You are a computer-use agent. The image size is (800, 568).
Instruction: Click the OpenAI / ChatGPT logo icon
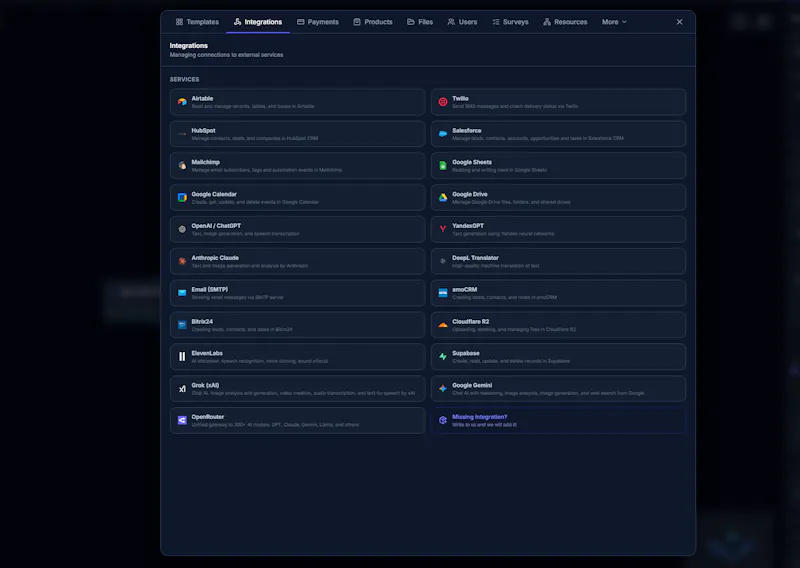tap(182, 229)
